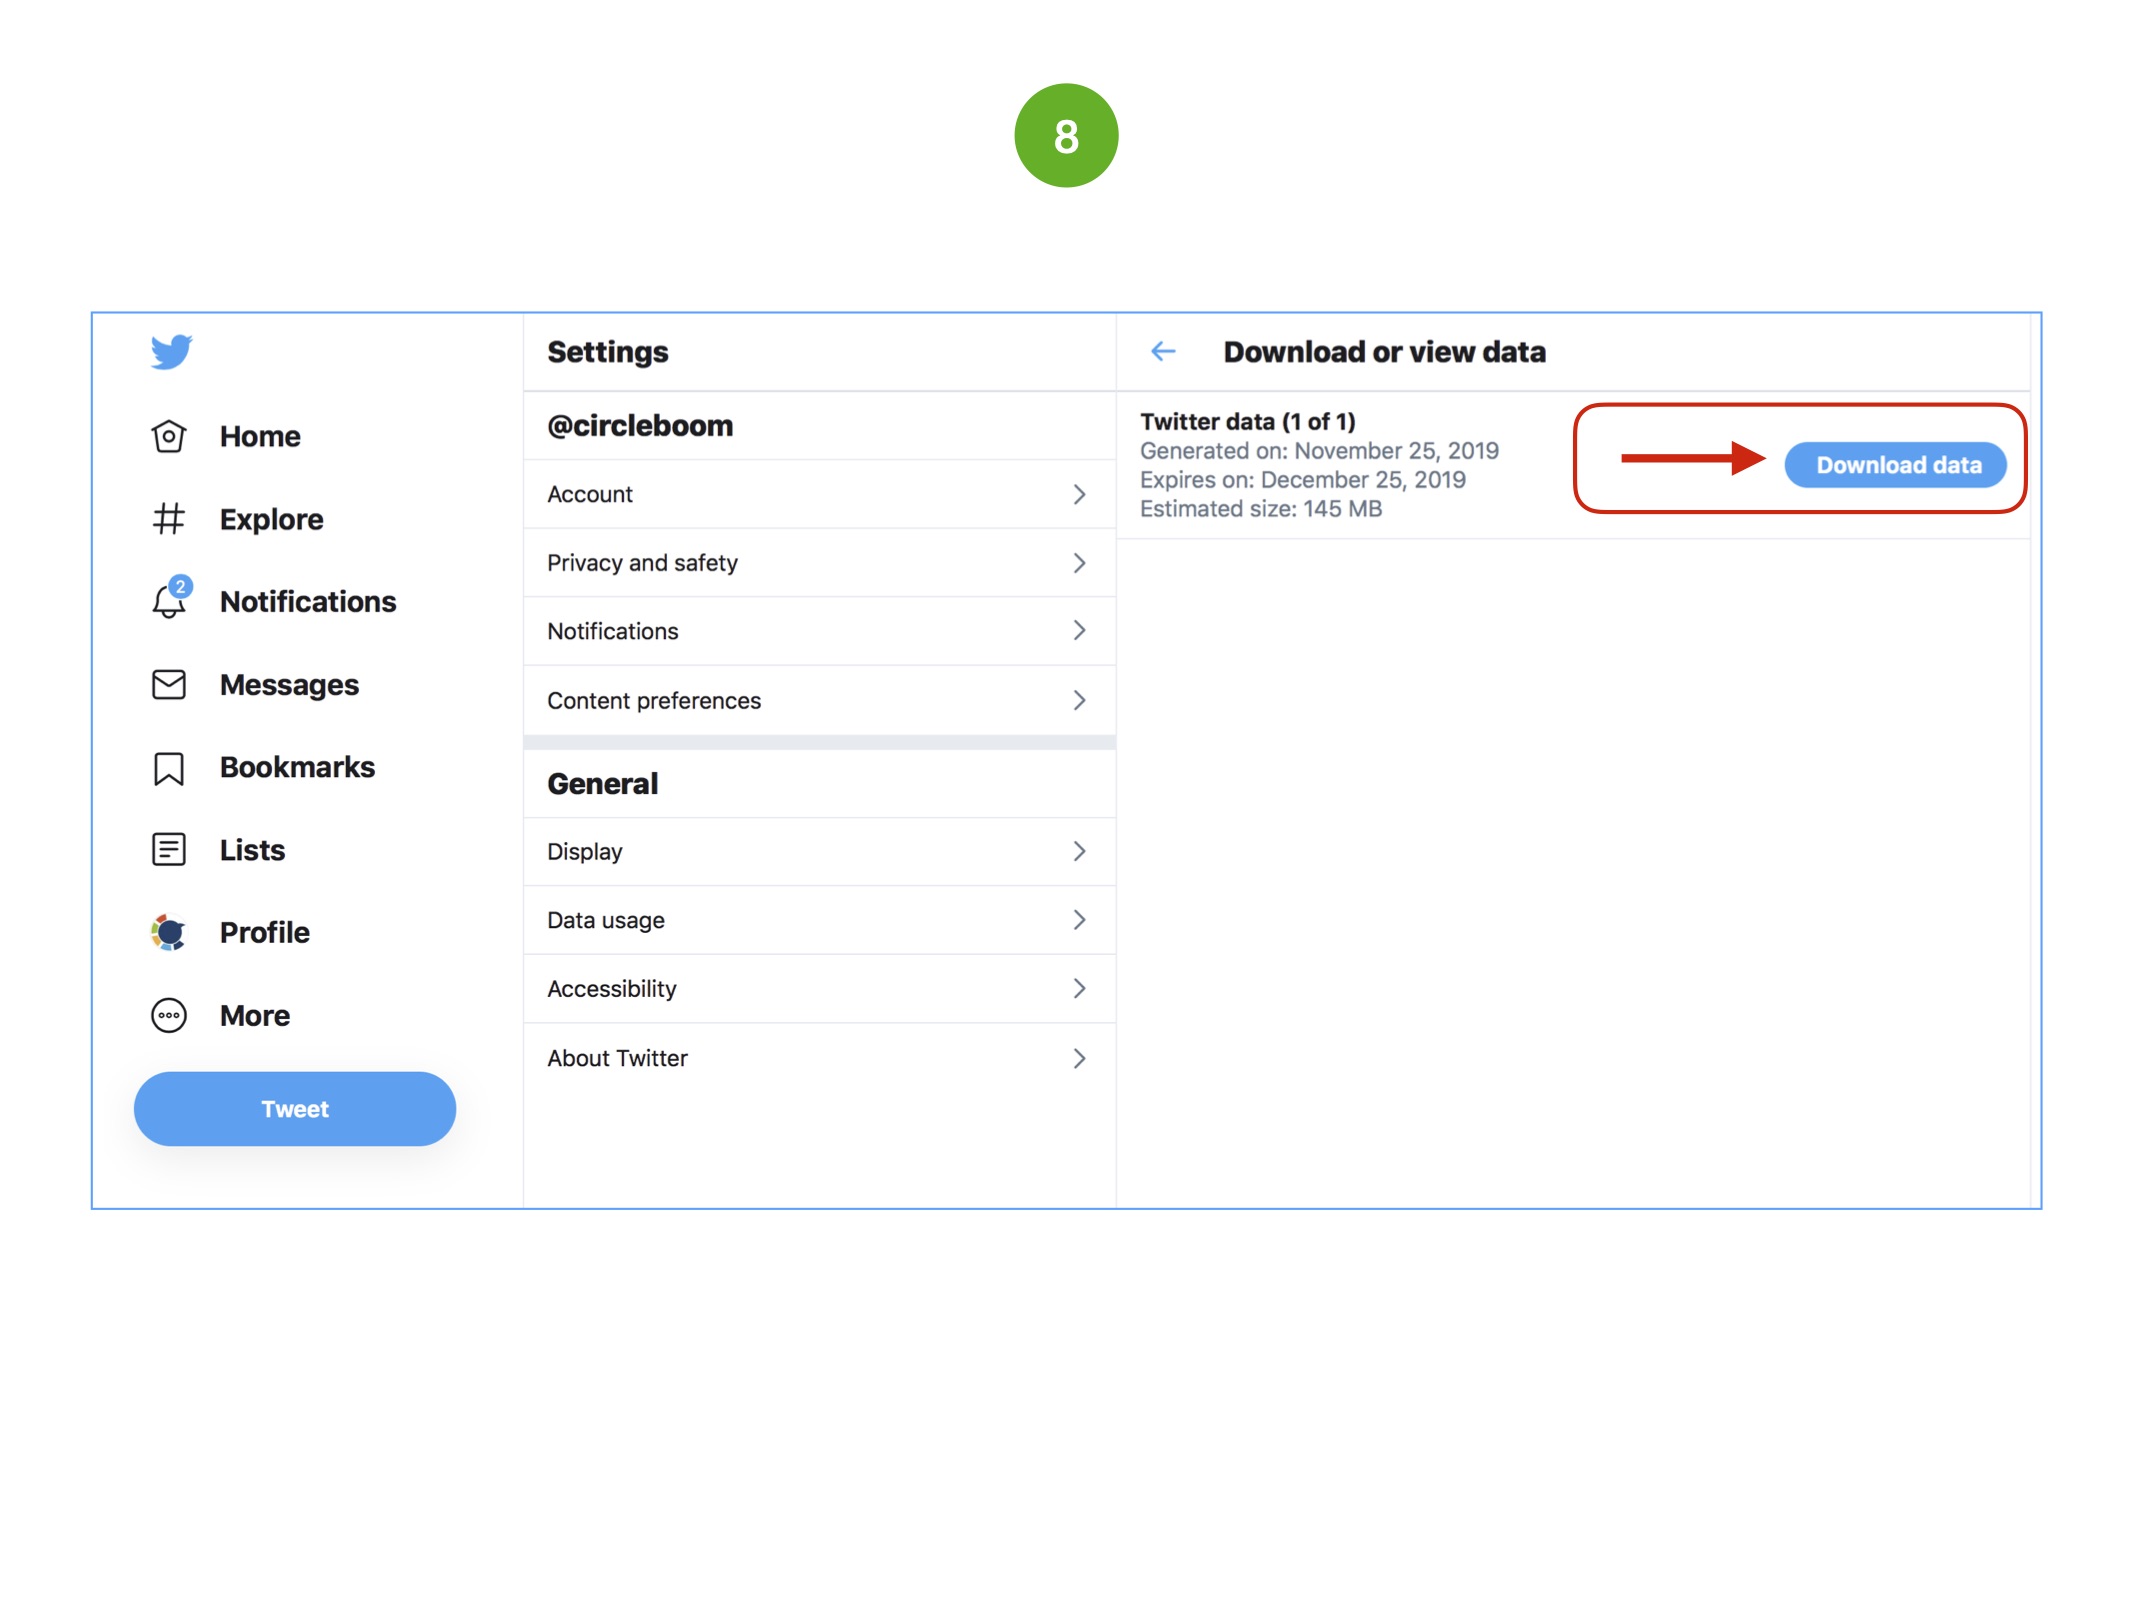Click the Home house icon
Screen dimensions: 2133x1600
pos(169,436)
